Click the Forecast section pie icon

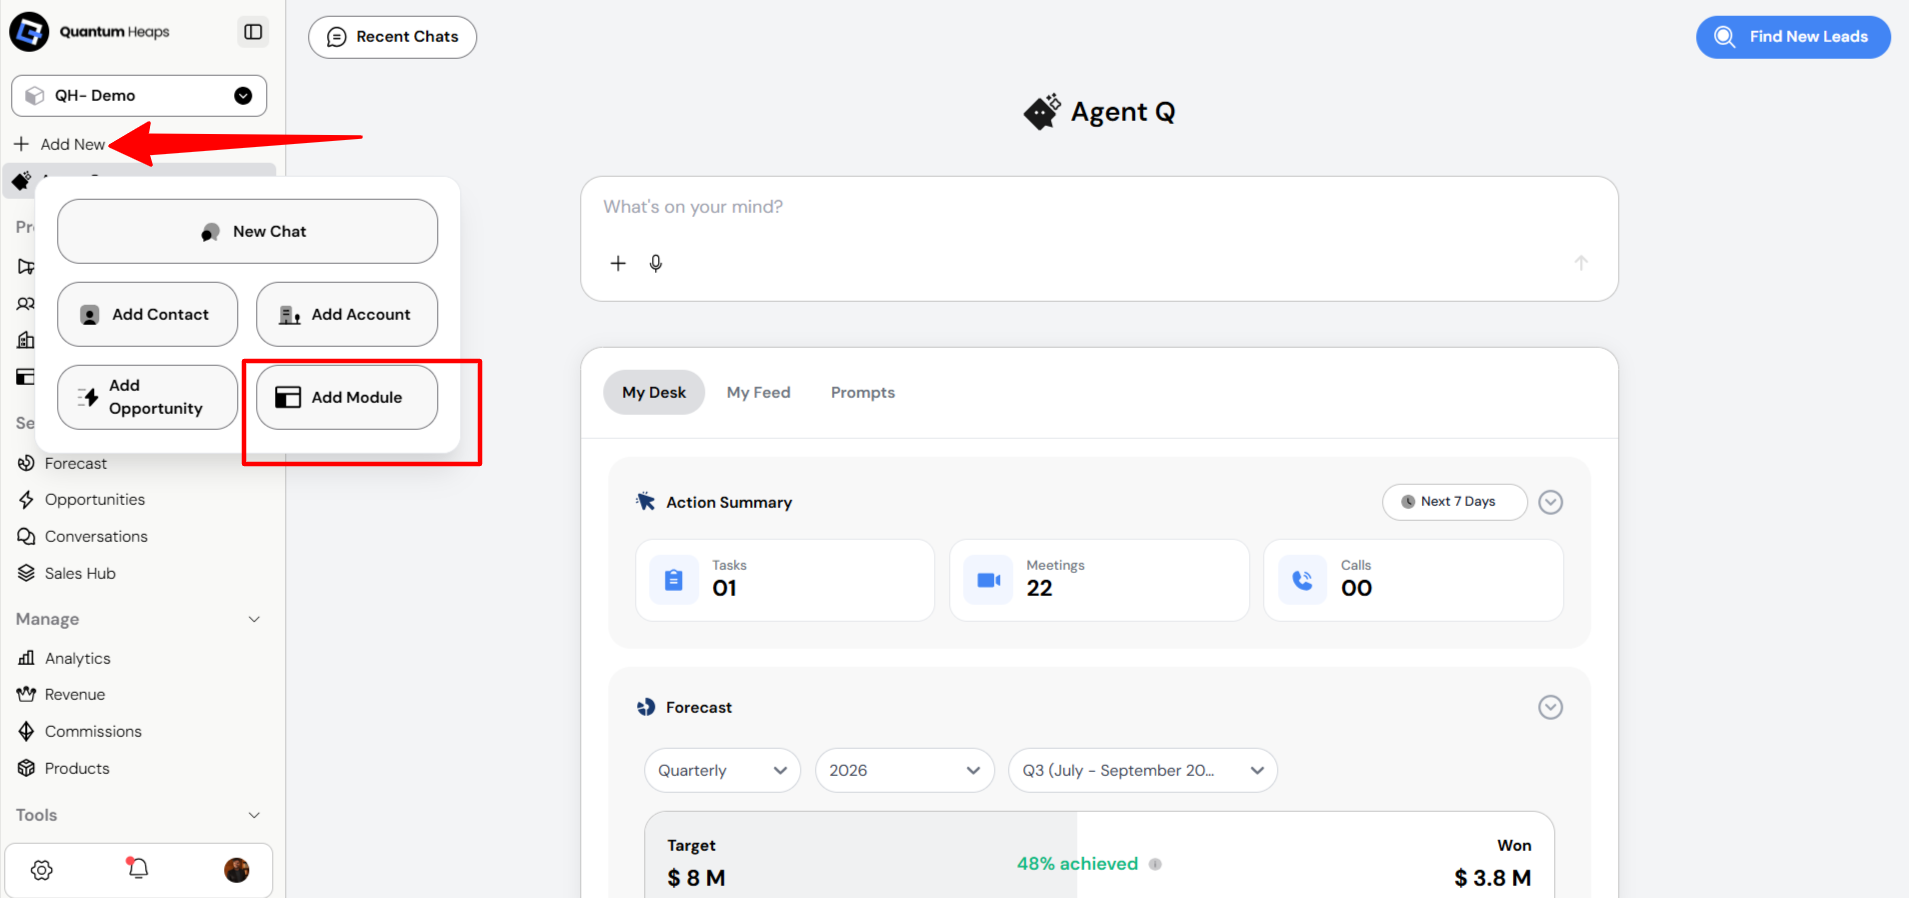[x=646, y=707]
